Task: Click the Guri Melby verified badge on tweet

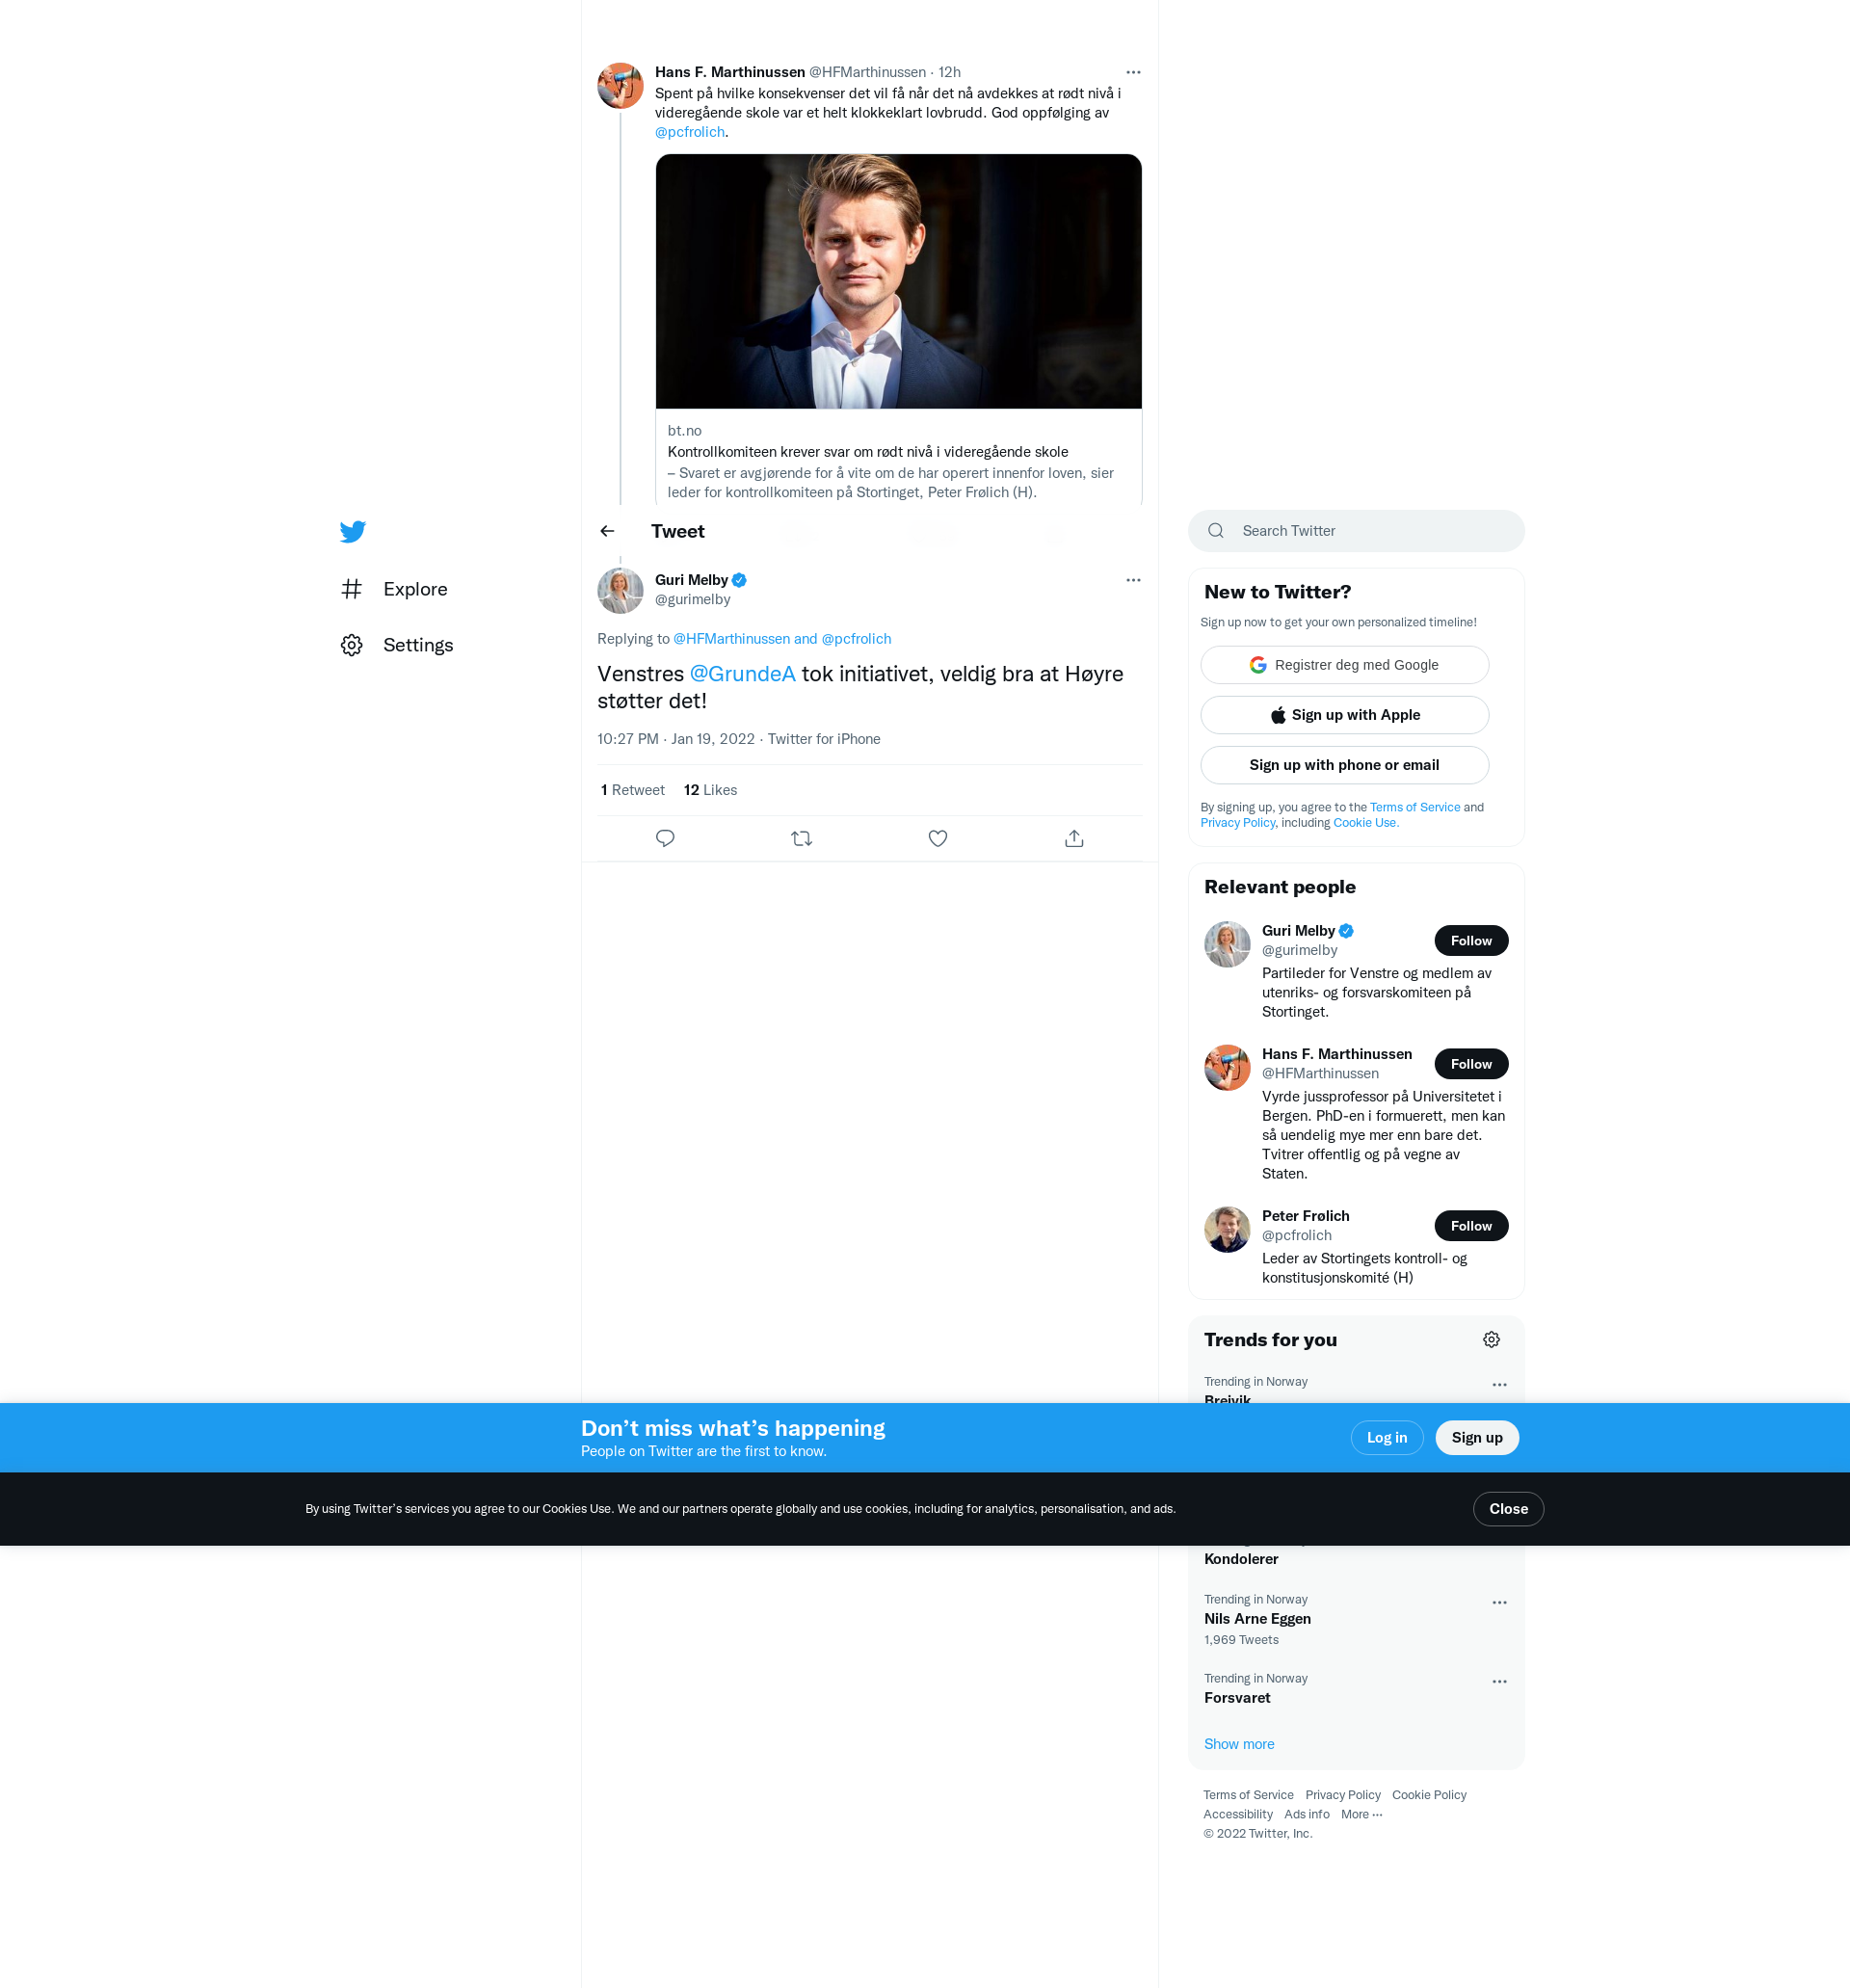Action: [x=739, y=580]
